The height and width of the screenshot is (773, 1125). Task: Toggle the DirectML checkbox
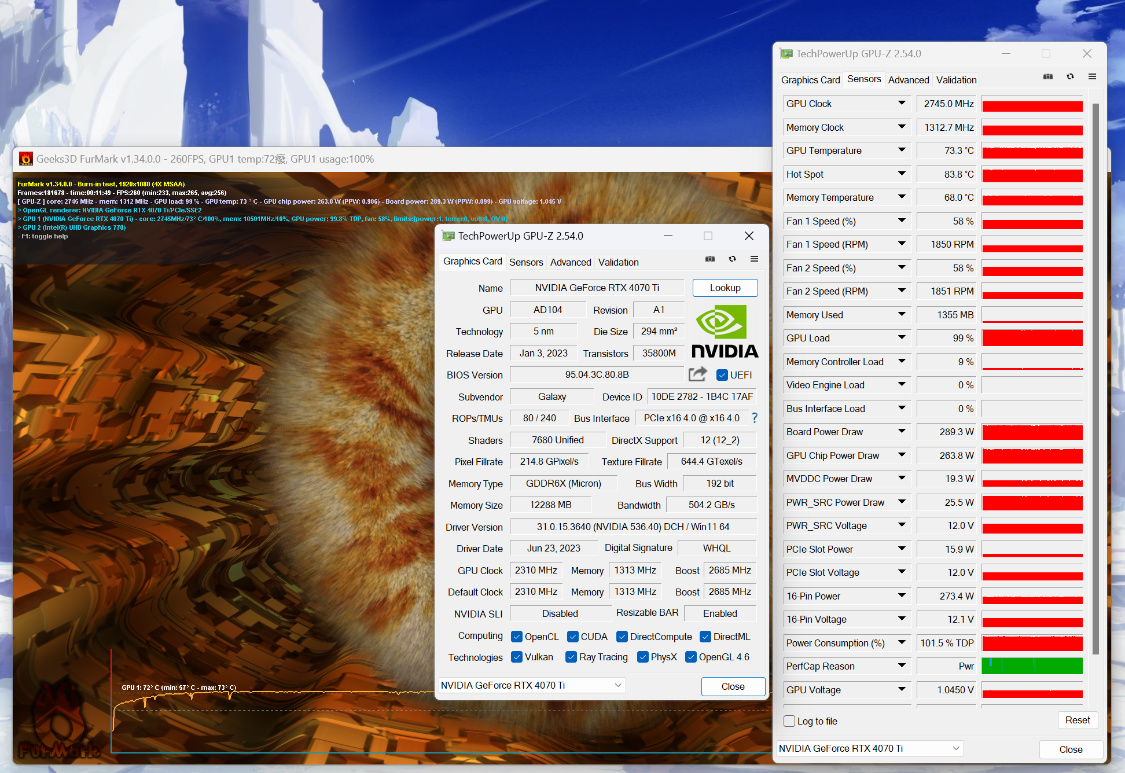[x=705, y=637]
